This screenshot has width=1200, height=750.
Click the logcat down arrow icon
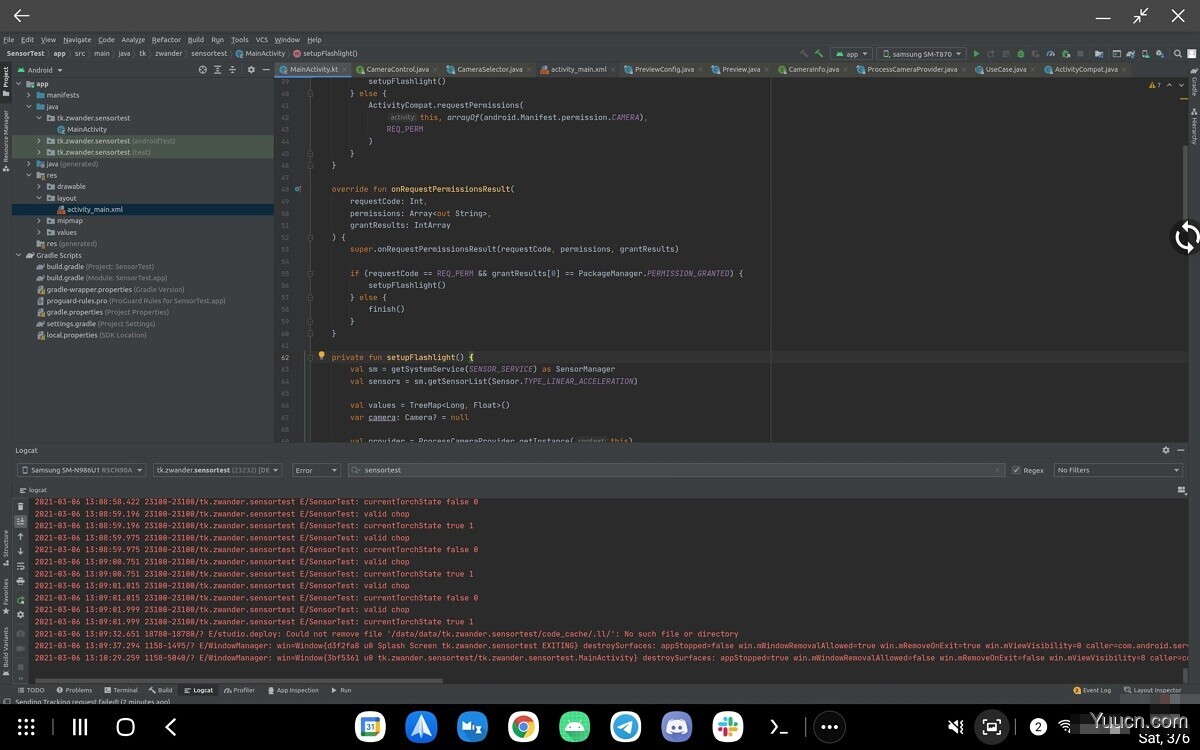click(20, 552)
